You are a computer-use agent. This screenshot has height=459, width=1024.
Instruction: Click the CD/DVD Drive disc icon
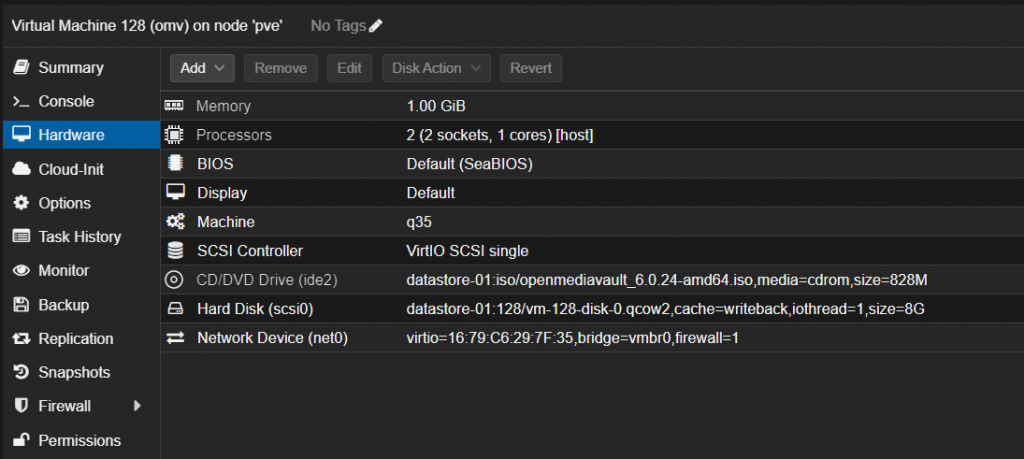(175, 280)
